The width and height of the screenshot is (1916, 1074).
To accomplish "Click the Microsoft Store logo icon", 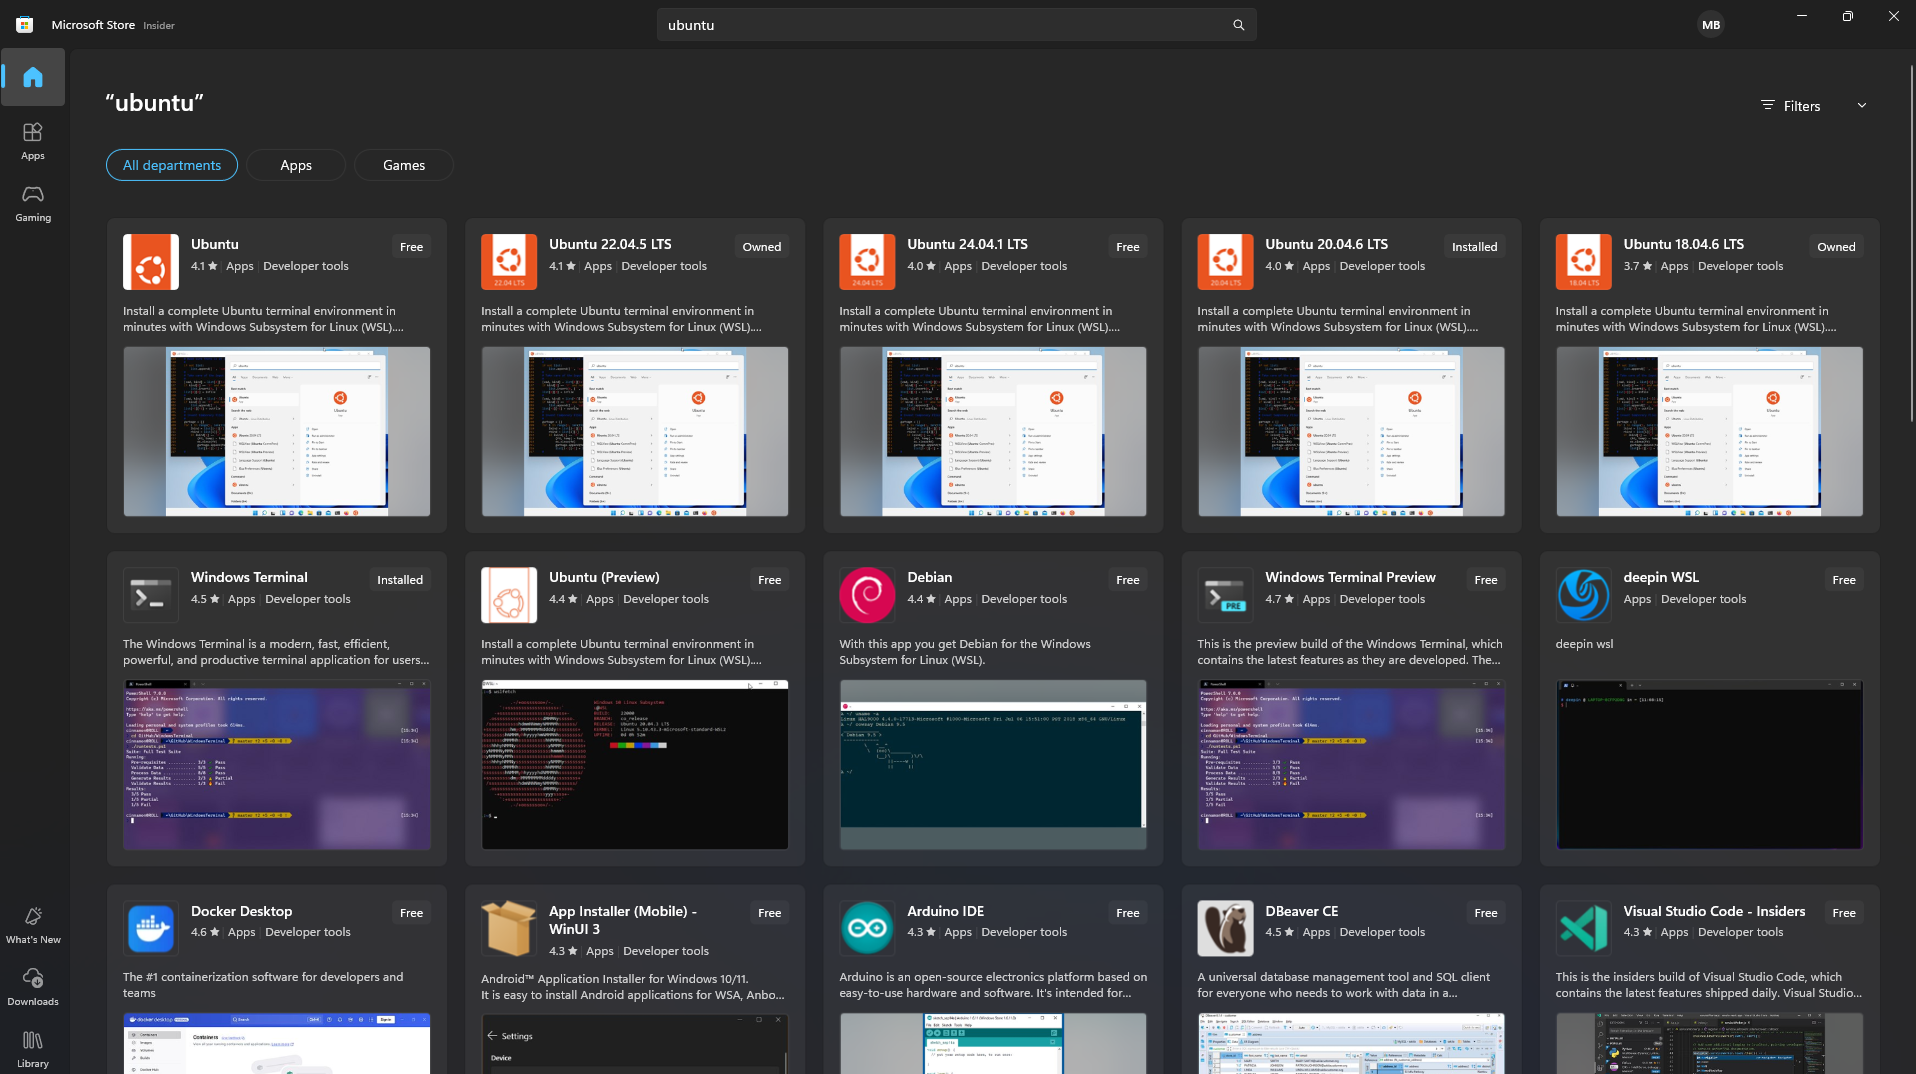I will point(25,25).
